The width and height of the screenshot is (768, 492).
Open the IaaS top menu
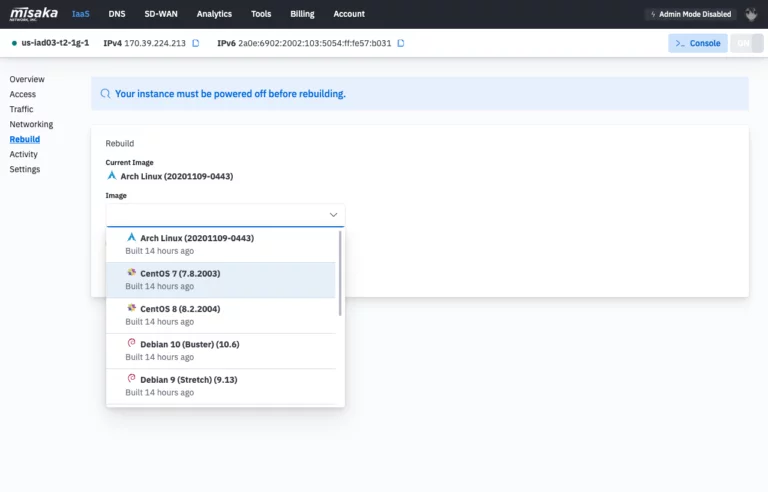[x=81, y=14]
